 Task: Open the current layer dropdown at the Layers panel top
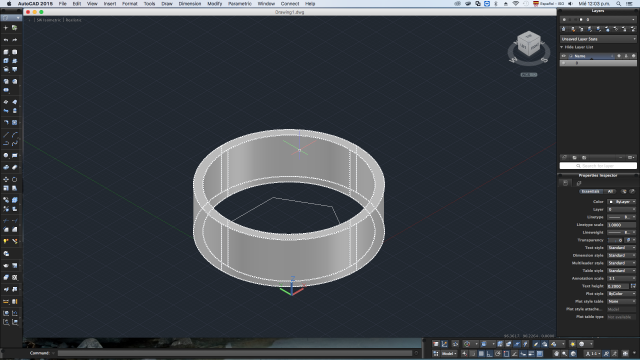coord(598,19)
